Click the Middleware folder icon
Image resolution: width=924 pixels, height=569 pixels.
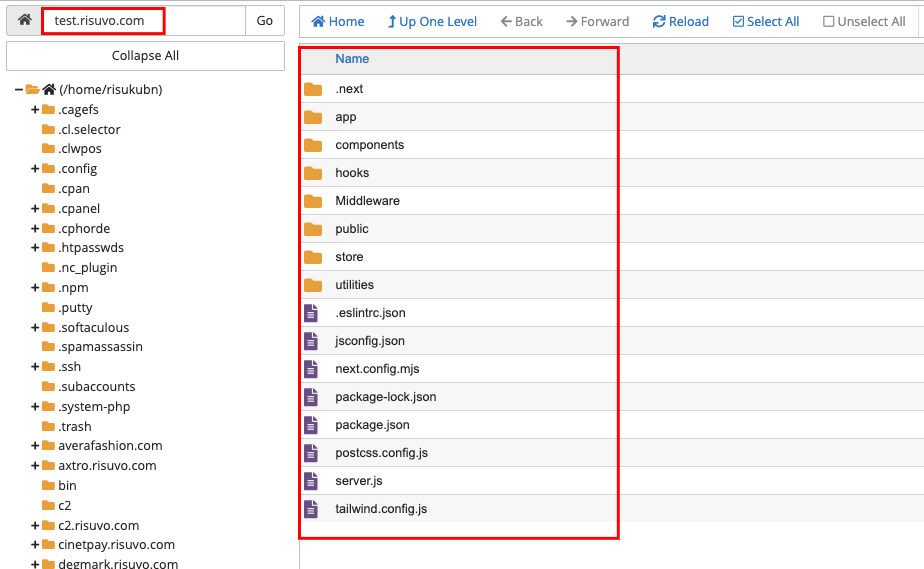313,201
